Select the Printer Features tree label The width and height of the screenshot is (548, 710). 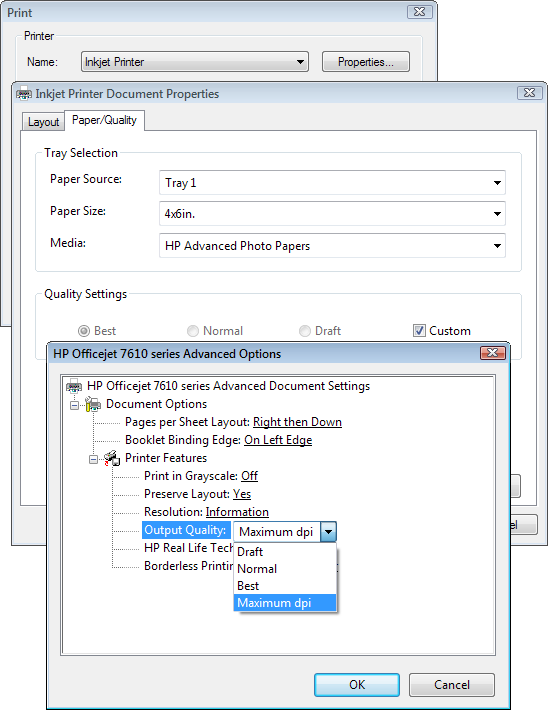click(x=166, y=458)
